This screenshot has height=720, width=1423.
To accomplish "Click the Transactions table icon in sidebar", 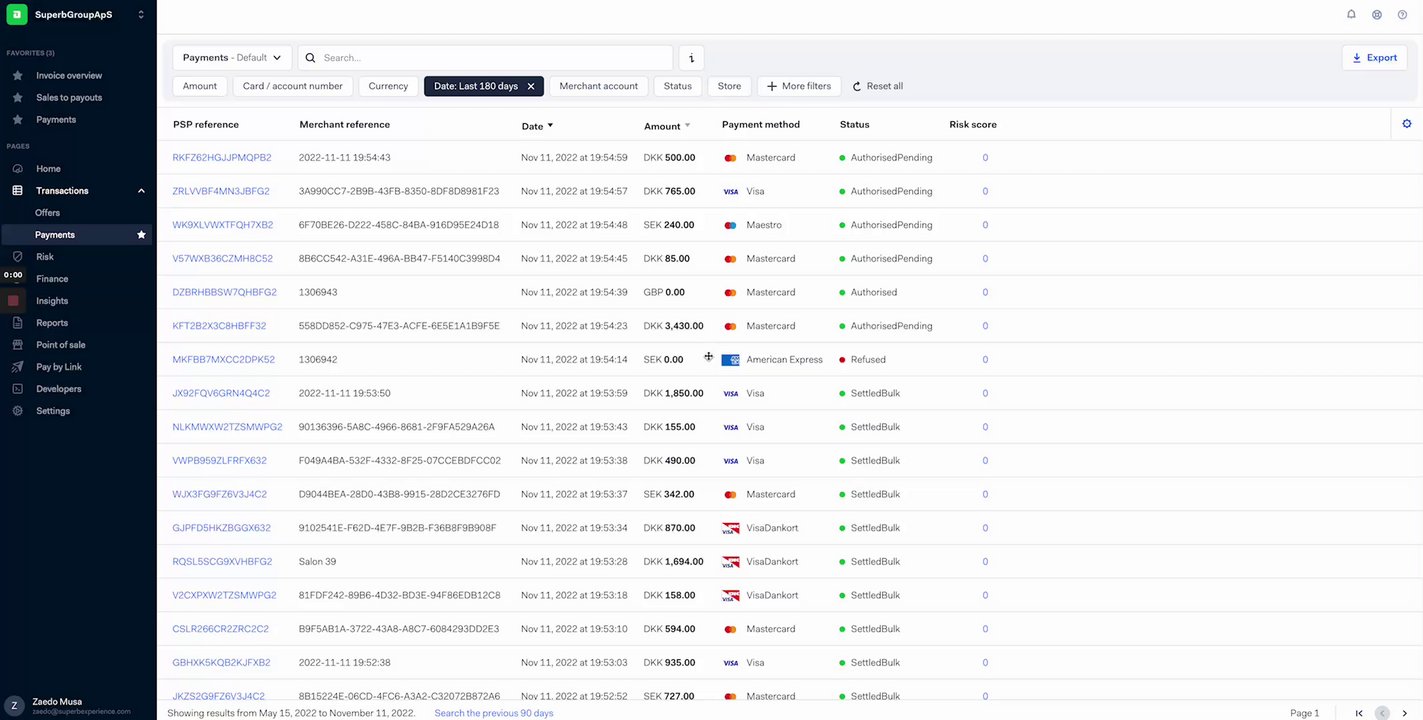I will (x=17, y=191).
